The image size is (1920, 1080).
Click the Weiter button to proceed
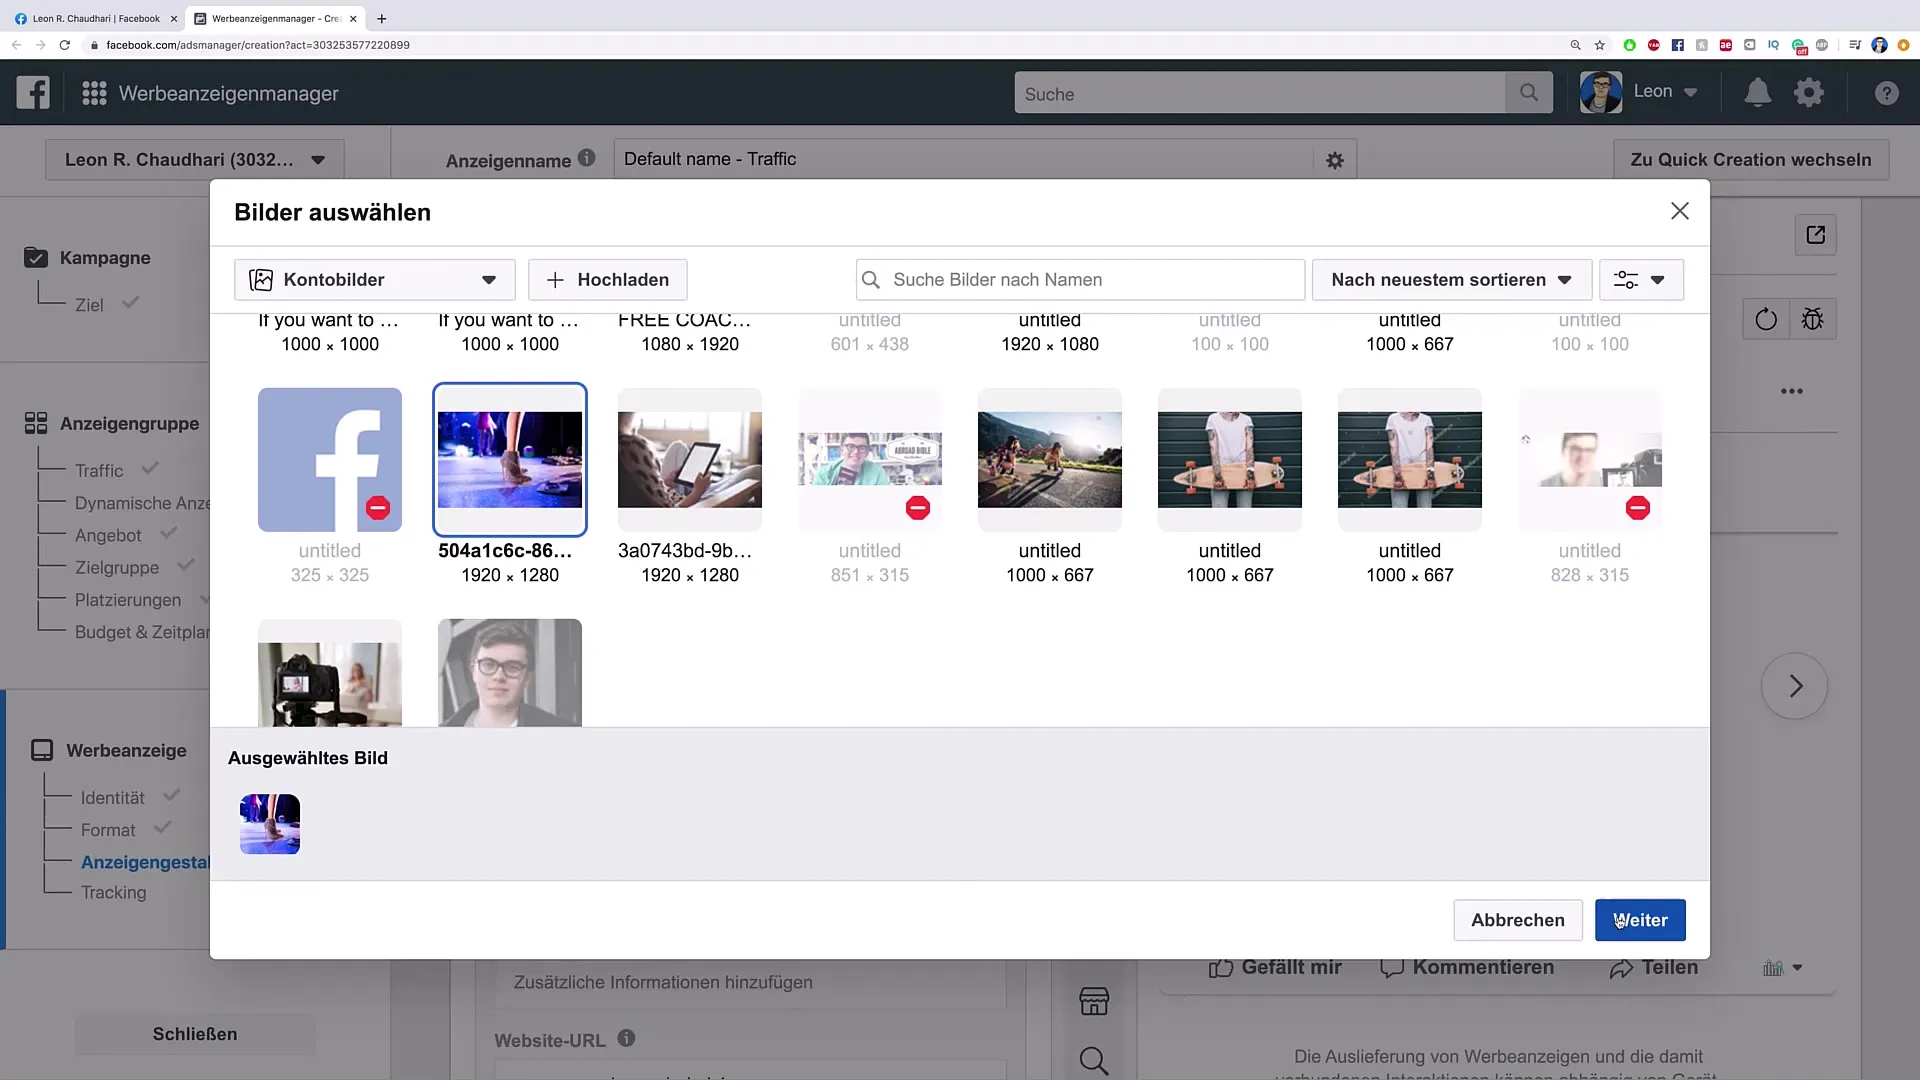(x=1640, y=919)
